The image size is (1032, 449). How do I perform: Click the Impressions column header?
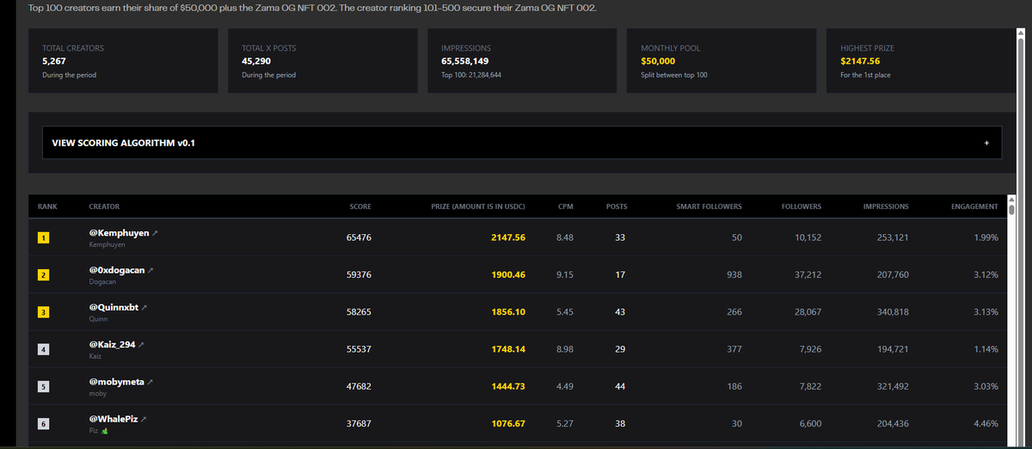tap(885, 207)
